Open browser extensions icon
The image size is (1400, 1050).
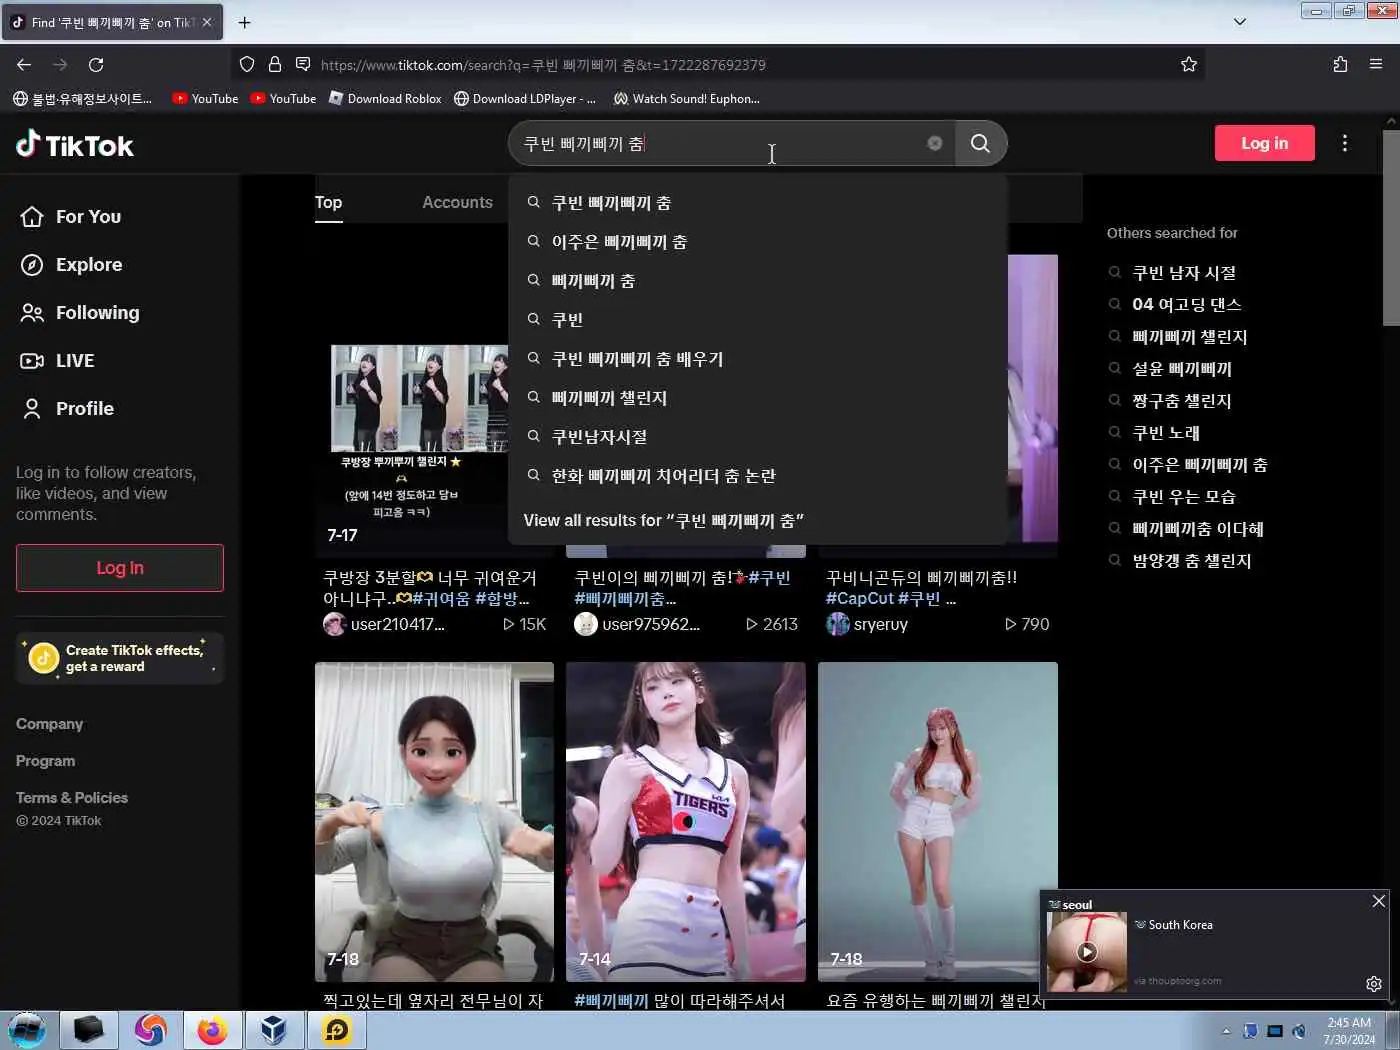(1340, 64)
